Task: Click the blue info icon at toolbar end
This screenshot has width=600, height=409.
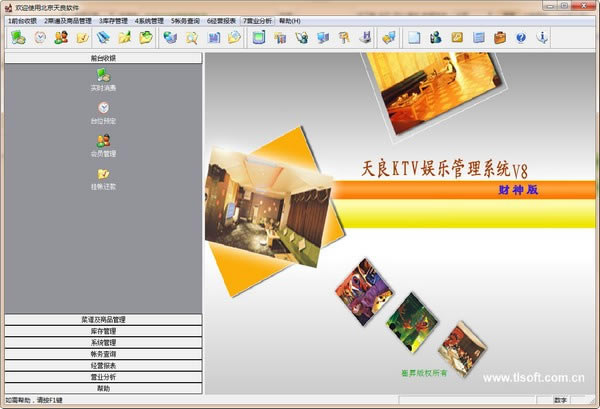Action: (x=543, y=37)
